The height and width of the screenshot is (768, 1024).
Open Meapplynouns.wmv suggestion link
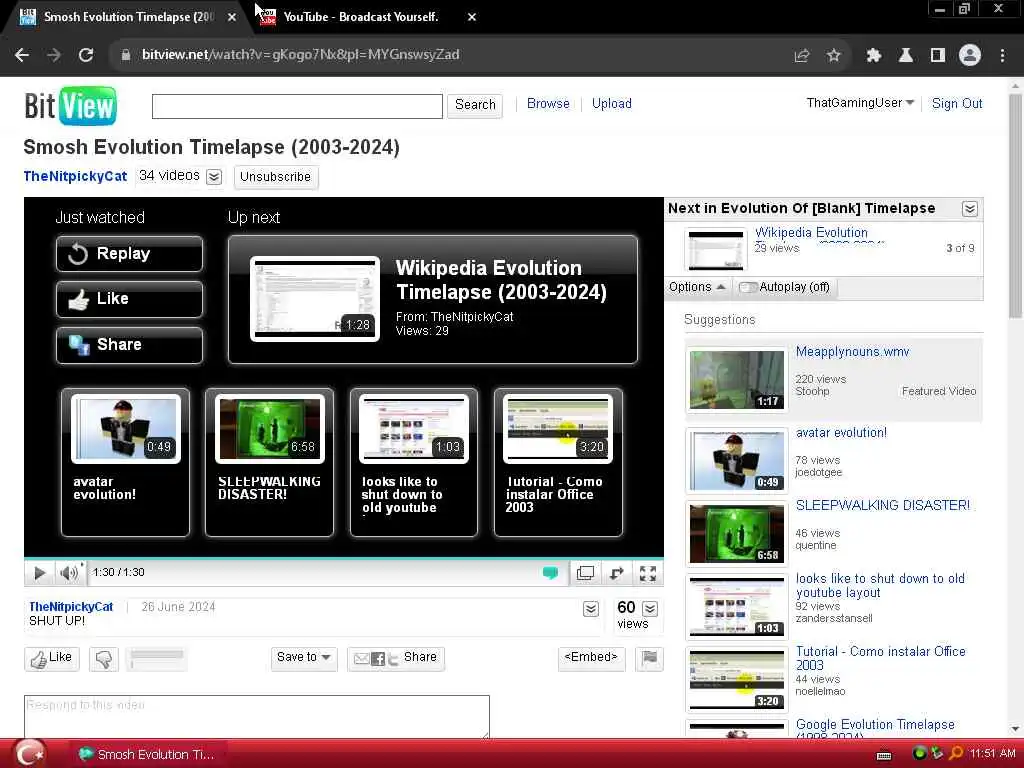click(x=852, y=352)
